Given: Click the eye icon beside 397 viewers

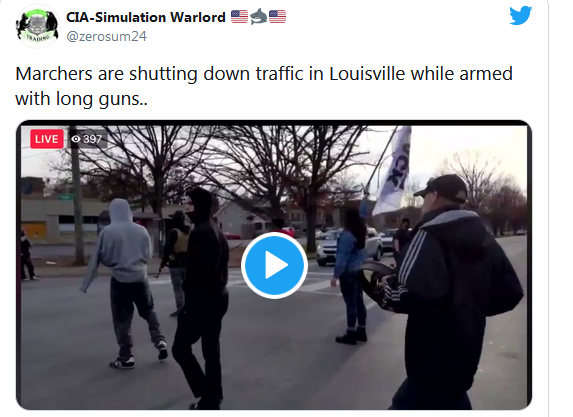Looking at the screenshot, I should [76, 139].
